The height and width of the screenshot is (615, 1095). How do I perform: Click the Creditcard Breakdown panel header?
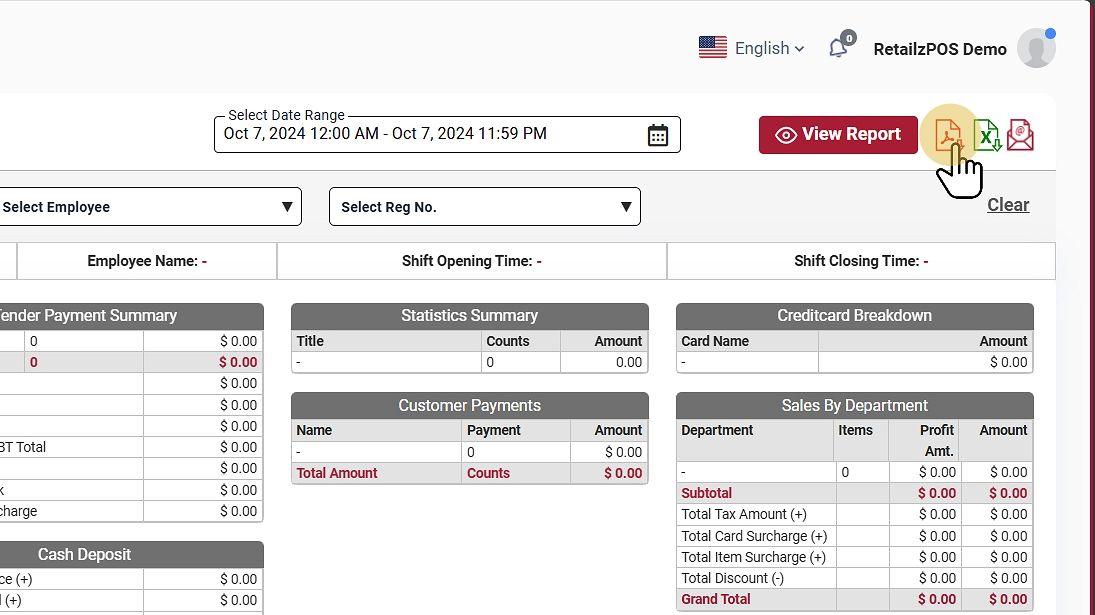854,316
